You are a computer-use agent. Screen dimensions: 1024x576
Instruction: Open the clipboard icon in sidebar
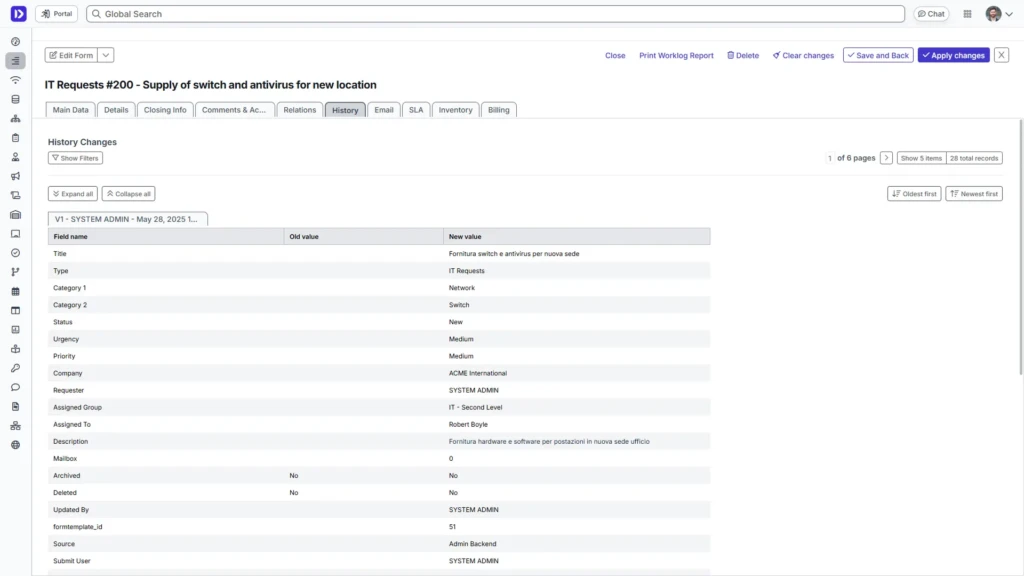pos(16,138)
